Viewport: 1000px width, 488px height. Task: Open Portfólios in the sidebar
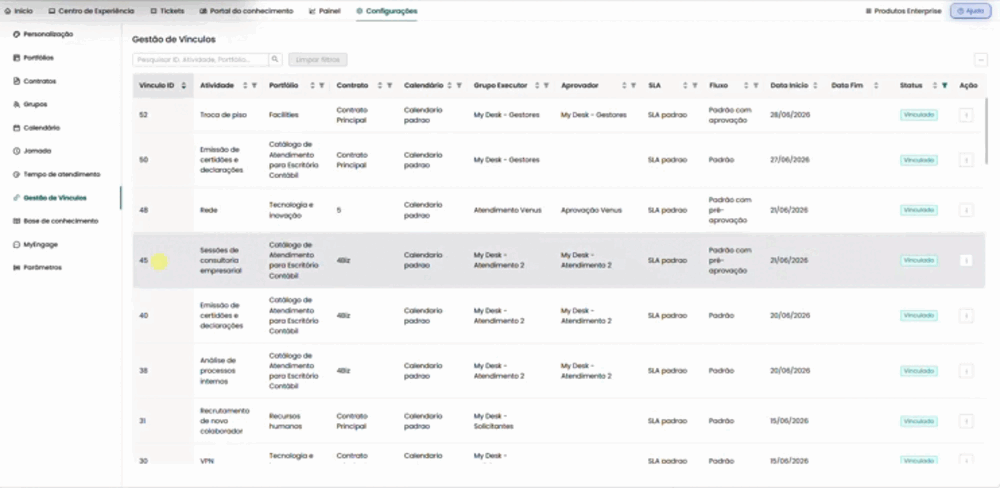point(33,57)
